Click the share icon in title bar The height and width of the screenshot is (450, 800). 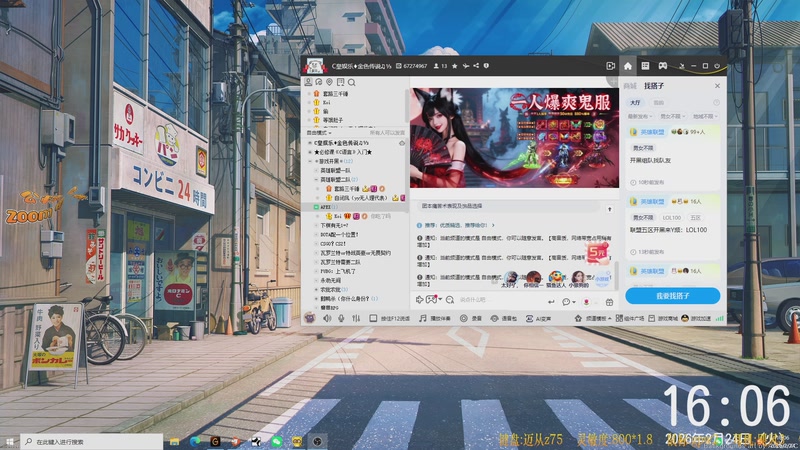click(x=476, y=66)
